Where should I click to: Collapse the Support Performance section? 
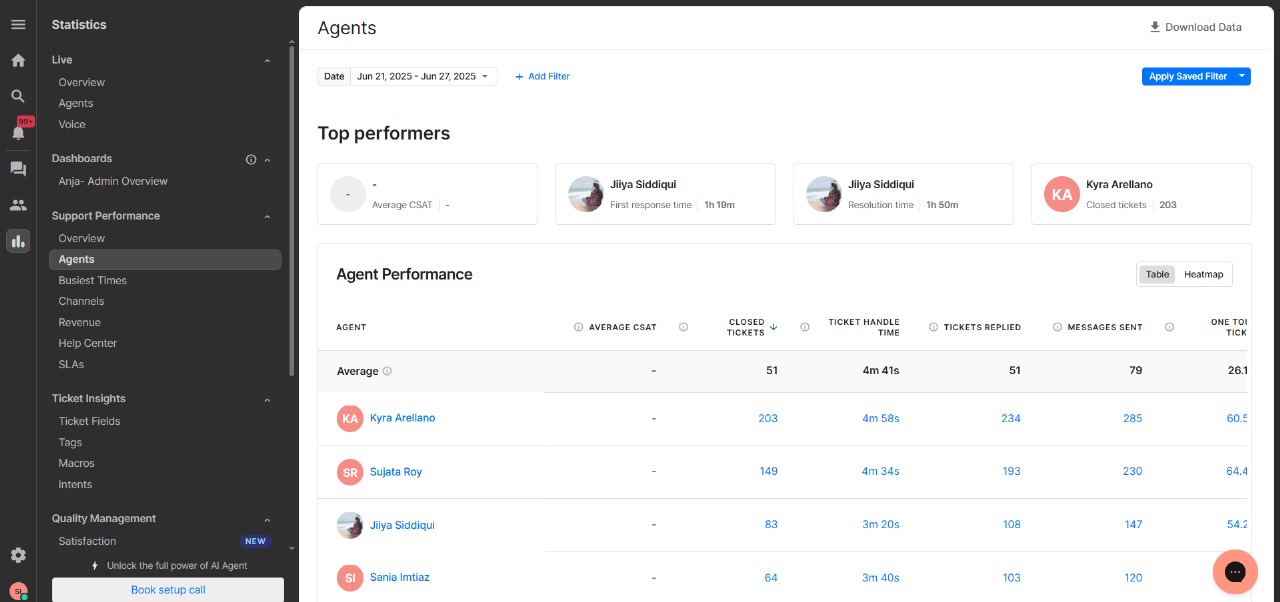click(267, 216)
